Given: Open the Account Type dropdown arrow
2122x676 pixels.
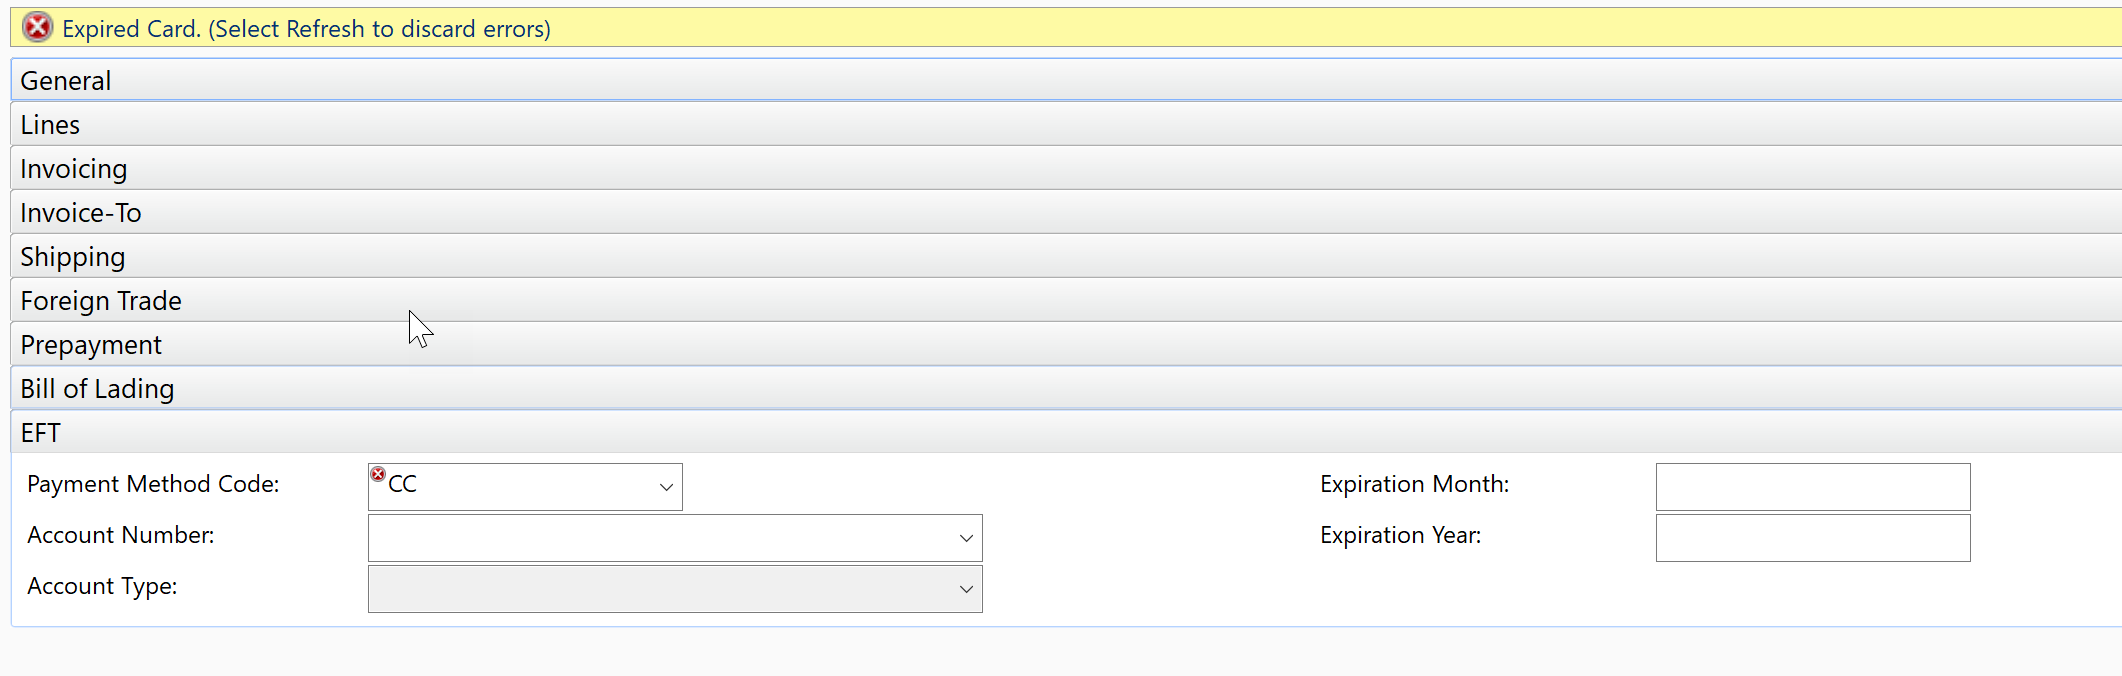Looking at the screenshot, I should [x=966, y=589].
